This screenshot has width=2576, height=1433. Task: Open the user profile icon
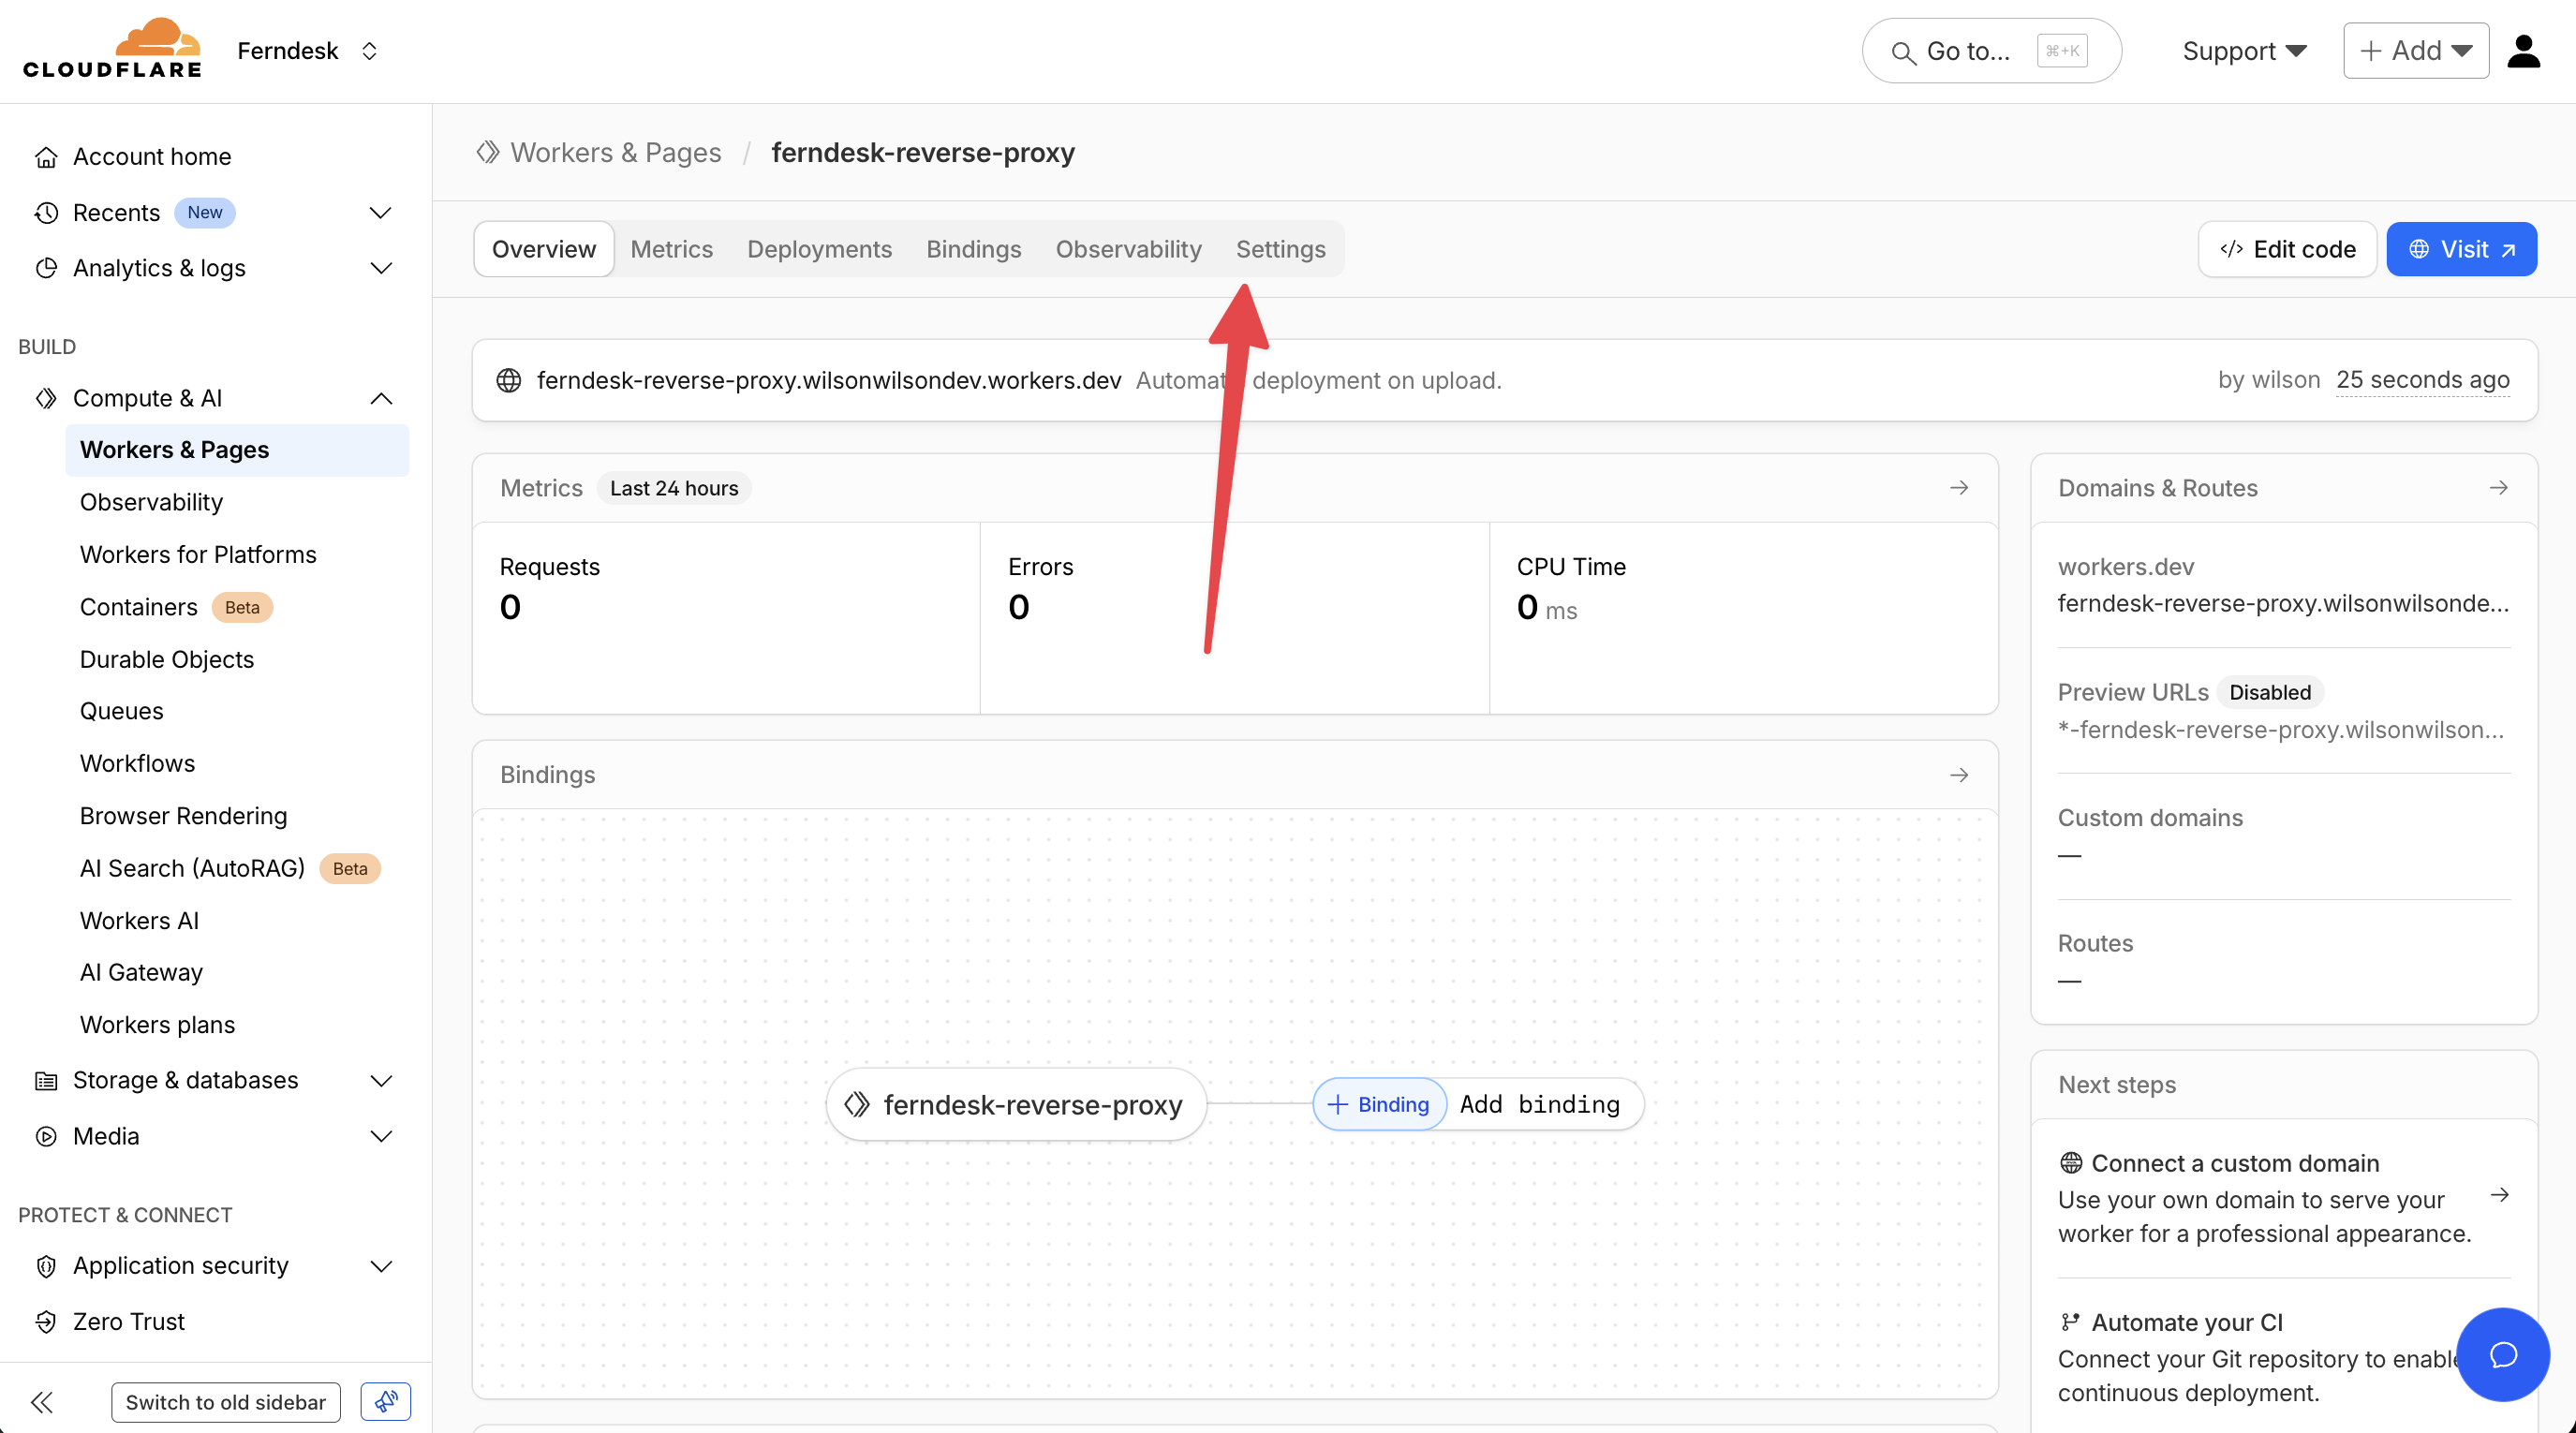tap(2523, 51)
